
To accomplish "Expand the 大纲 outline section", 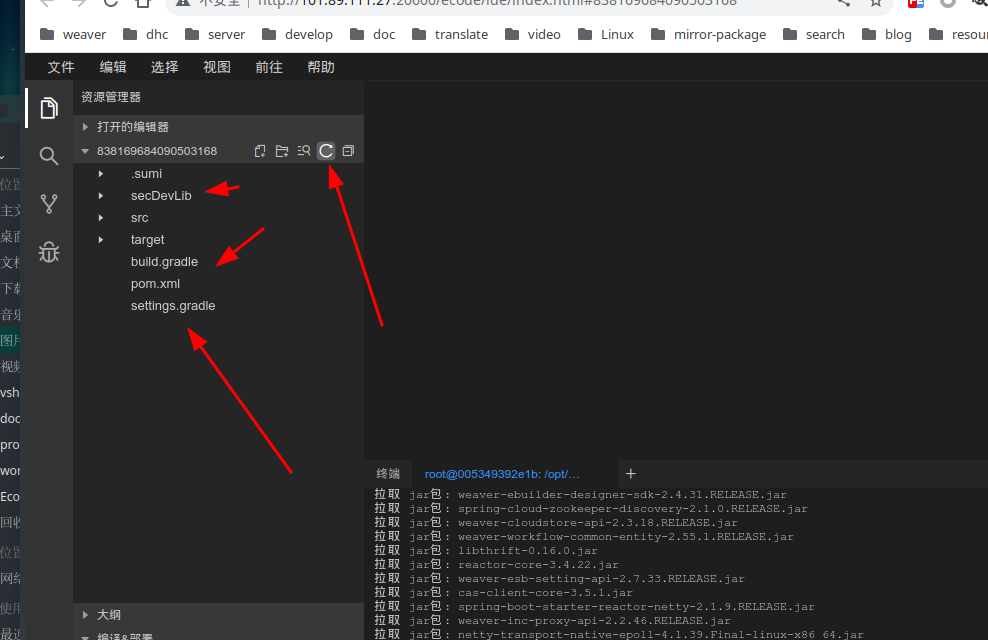I will [218, 615].
